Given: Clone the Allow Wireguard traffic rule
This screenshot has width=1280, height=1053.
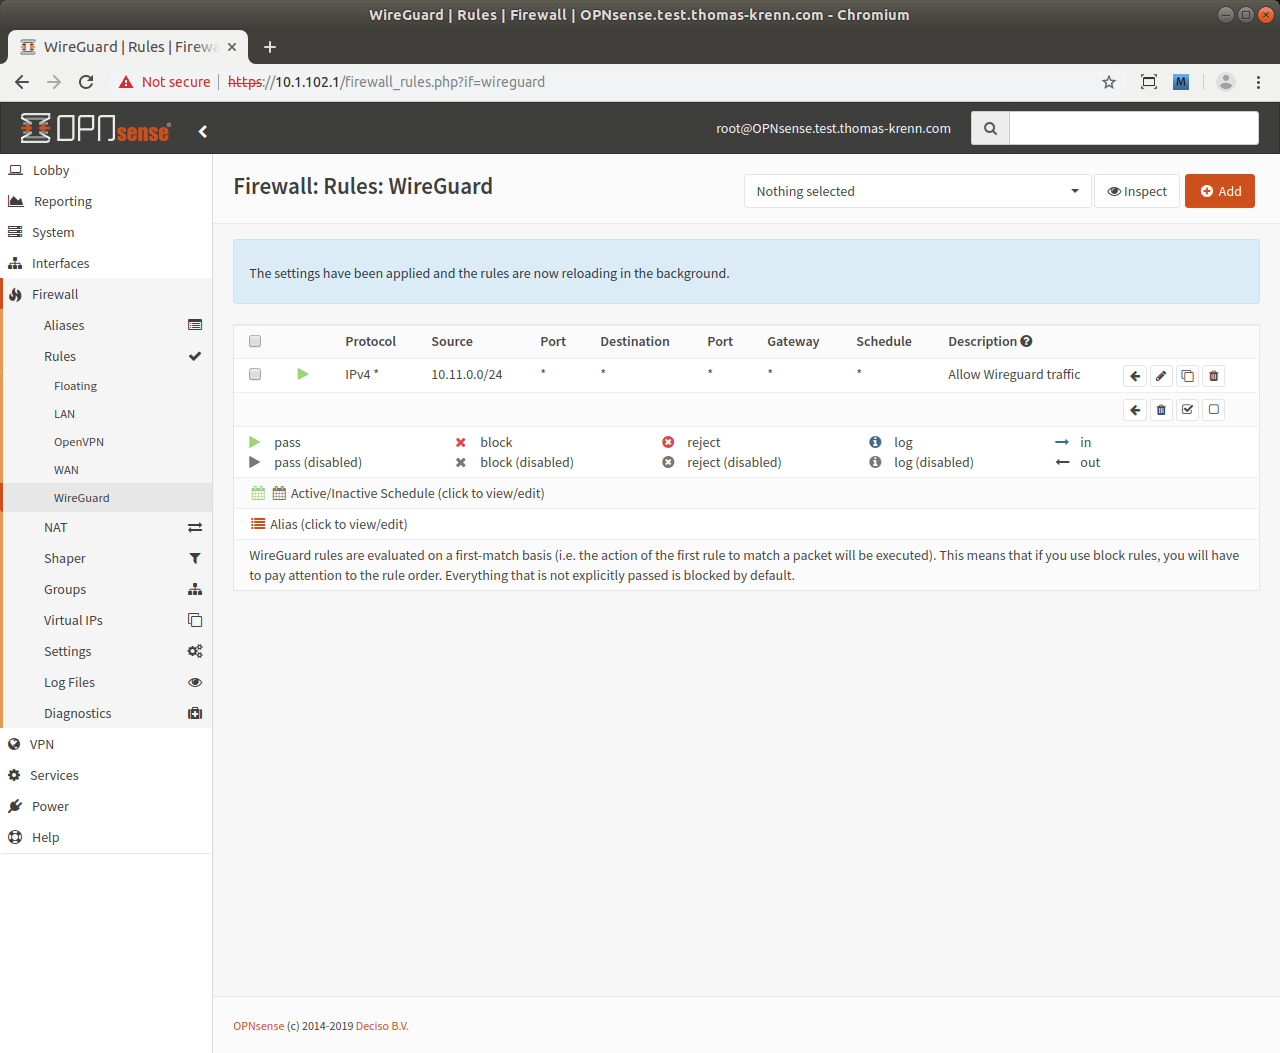Looking at the screenshot, I should [x=1187, y=376].
